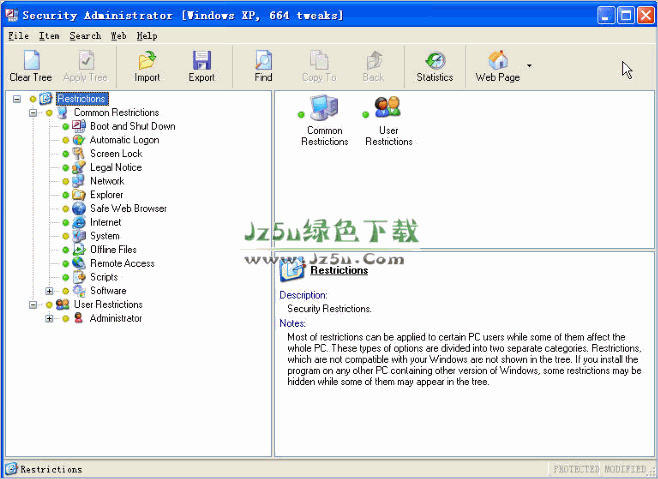The height and width of the screenshot is (479, 658).
Task: Select the Scripts tree icon
Action: [x=79, y=277]
